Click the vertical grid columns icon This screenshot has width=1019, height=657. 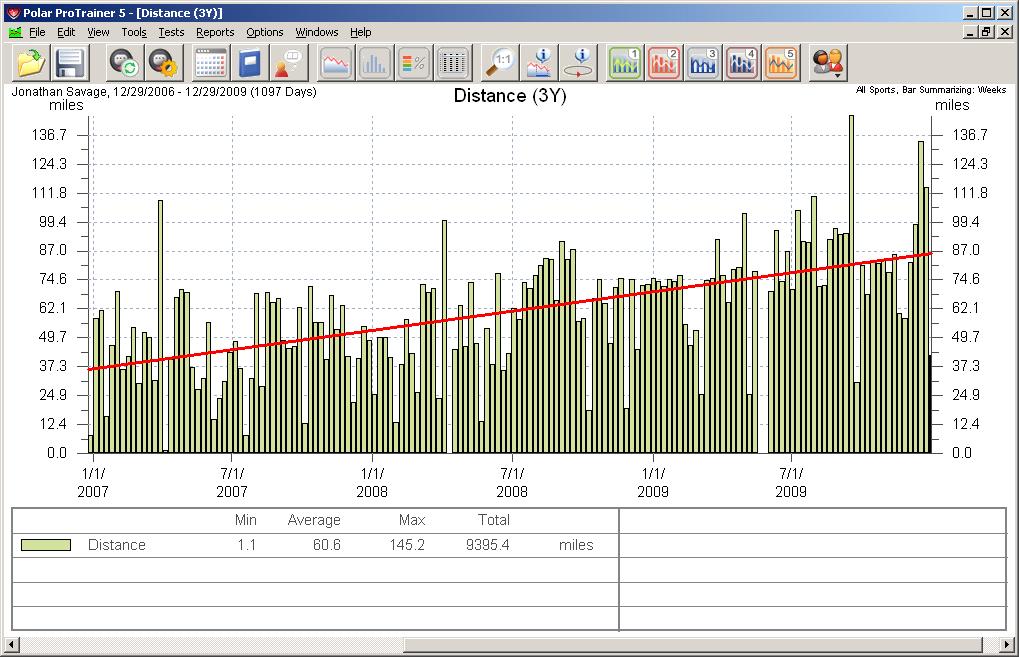pyautogui.click(x=453, y=63)
